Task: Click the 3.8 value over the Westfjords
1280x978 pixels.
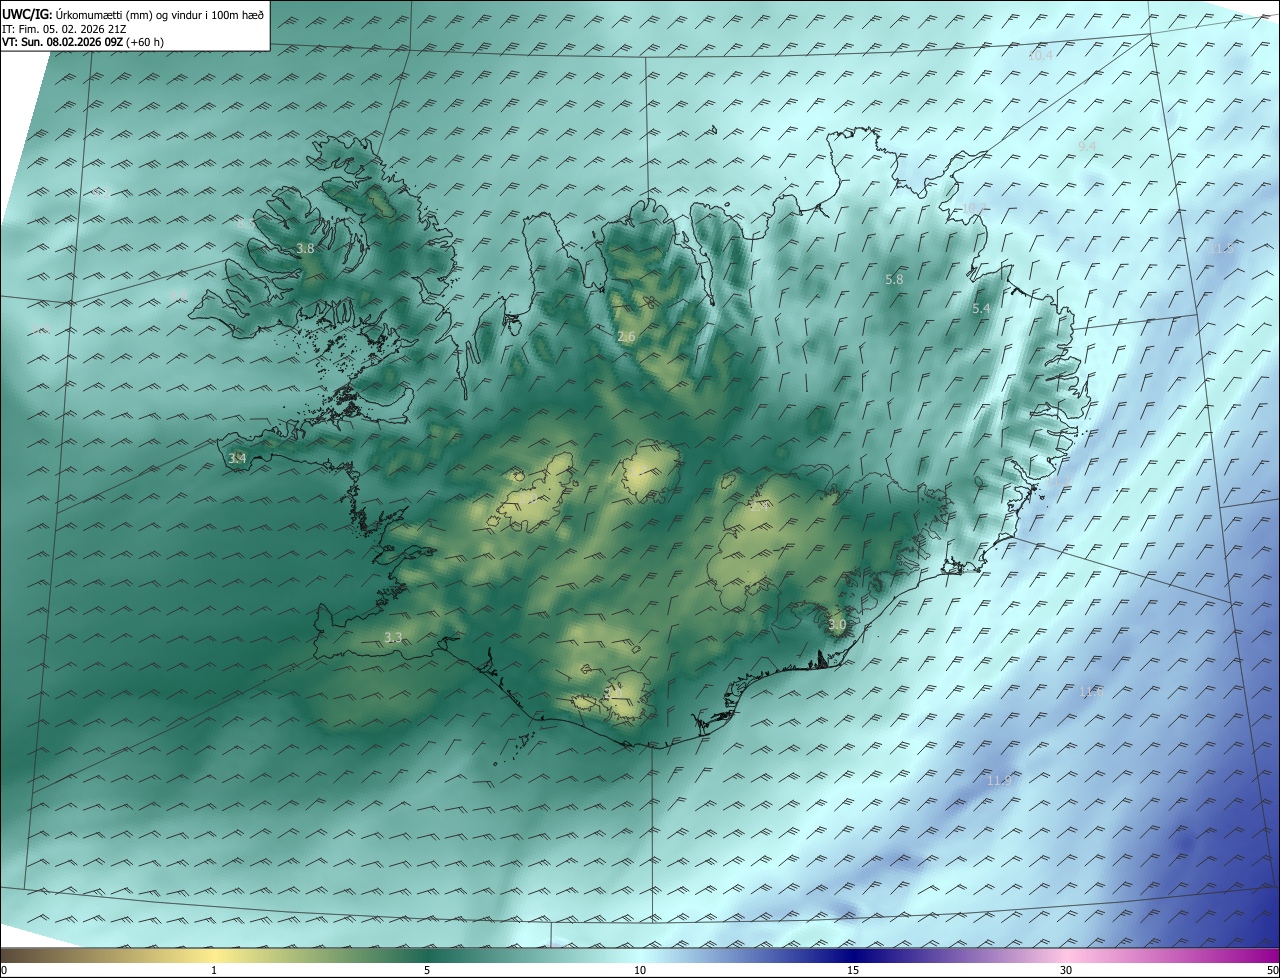Action: tap(306, 248)
